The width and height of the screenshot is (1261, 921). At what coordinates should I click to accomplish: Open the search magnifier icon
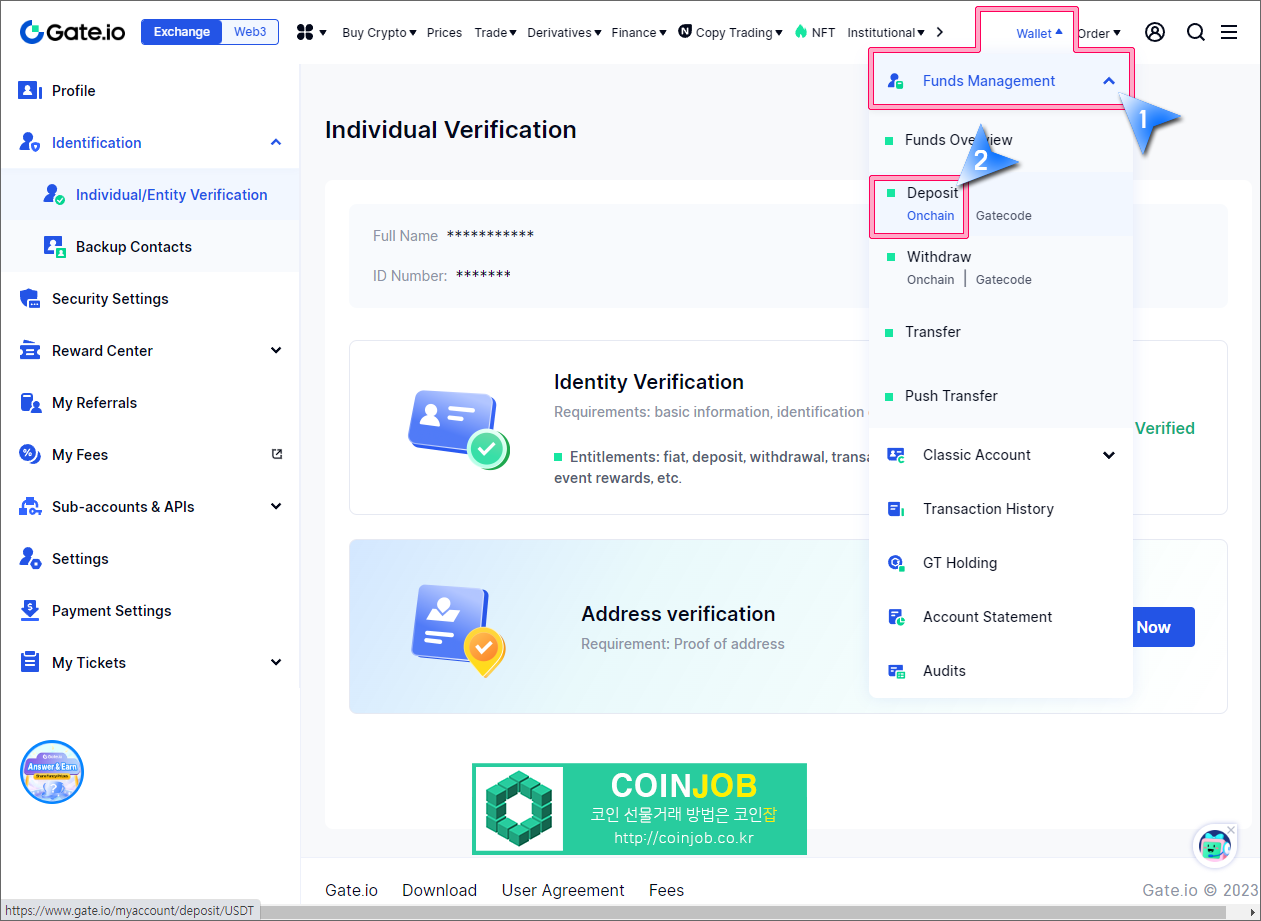click(x=1196, y=32)
